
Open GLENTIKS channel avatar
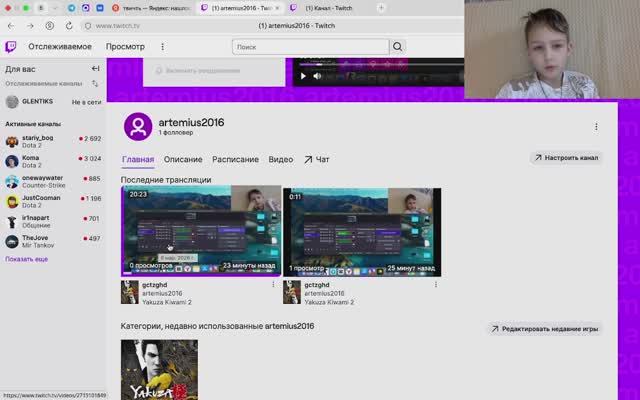12,102
